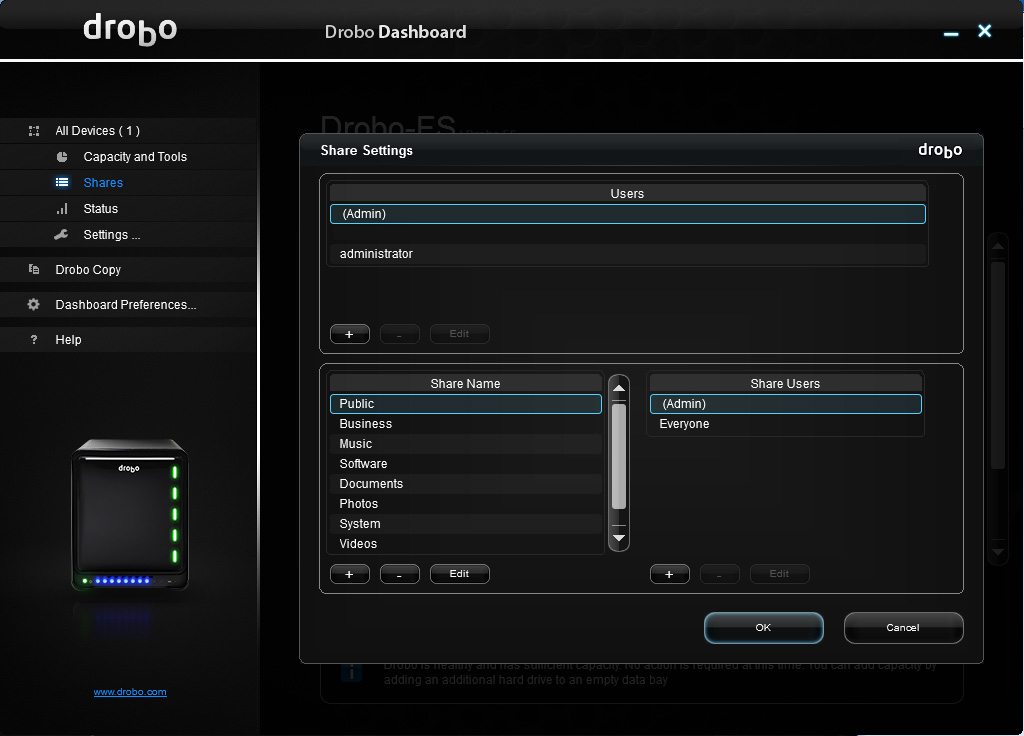The height and width of the screenshot is (736, 1024).
Task: Select the Photos share
Action: click(x=466, y=504)
